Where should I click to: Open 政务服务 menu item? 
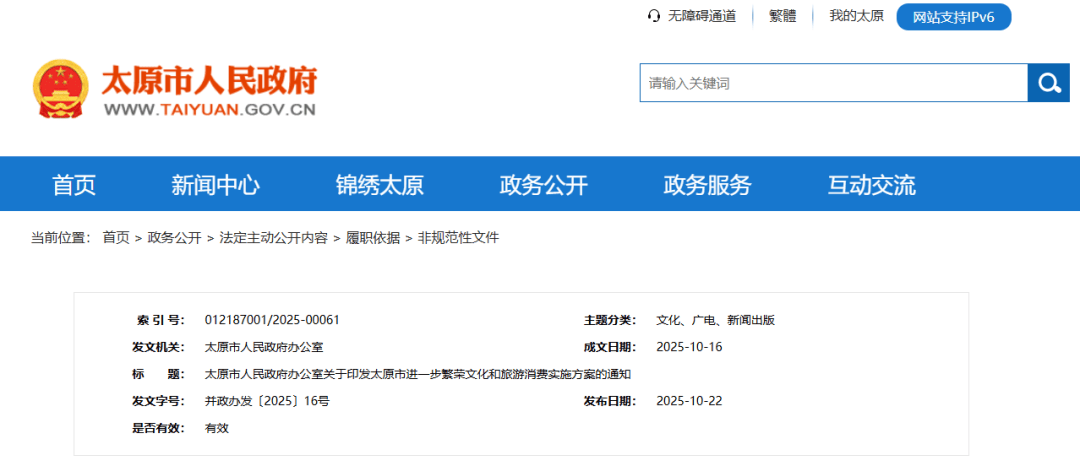(x=707, y=185)
